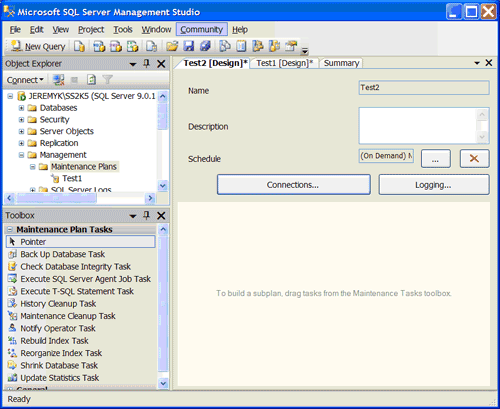This screenshot has width=500, height=409.
Task: Click the Database Engine Query icon
Action: [x=79, y=46]
